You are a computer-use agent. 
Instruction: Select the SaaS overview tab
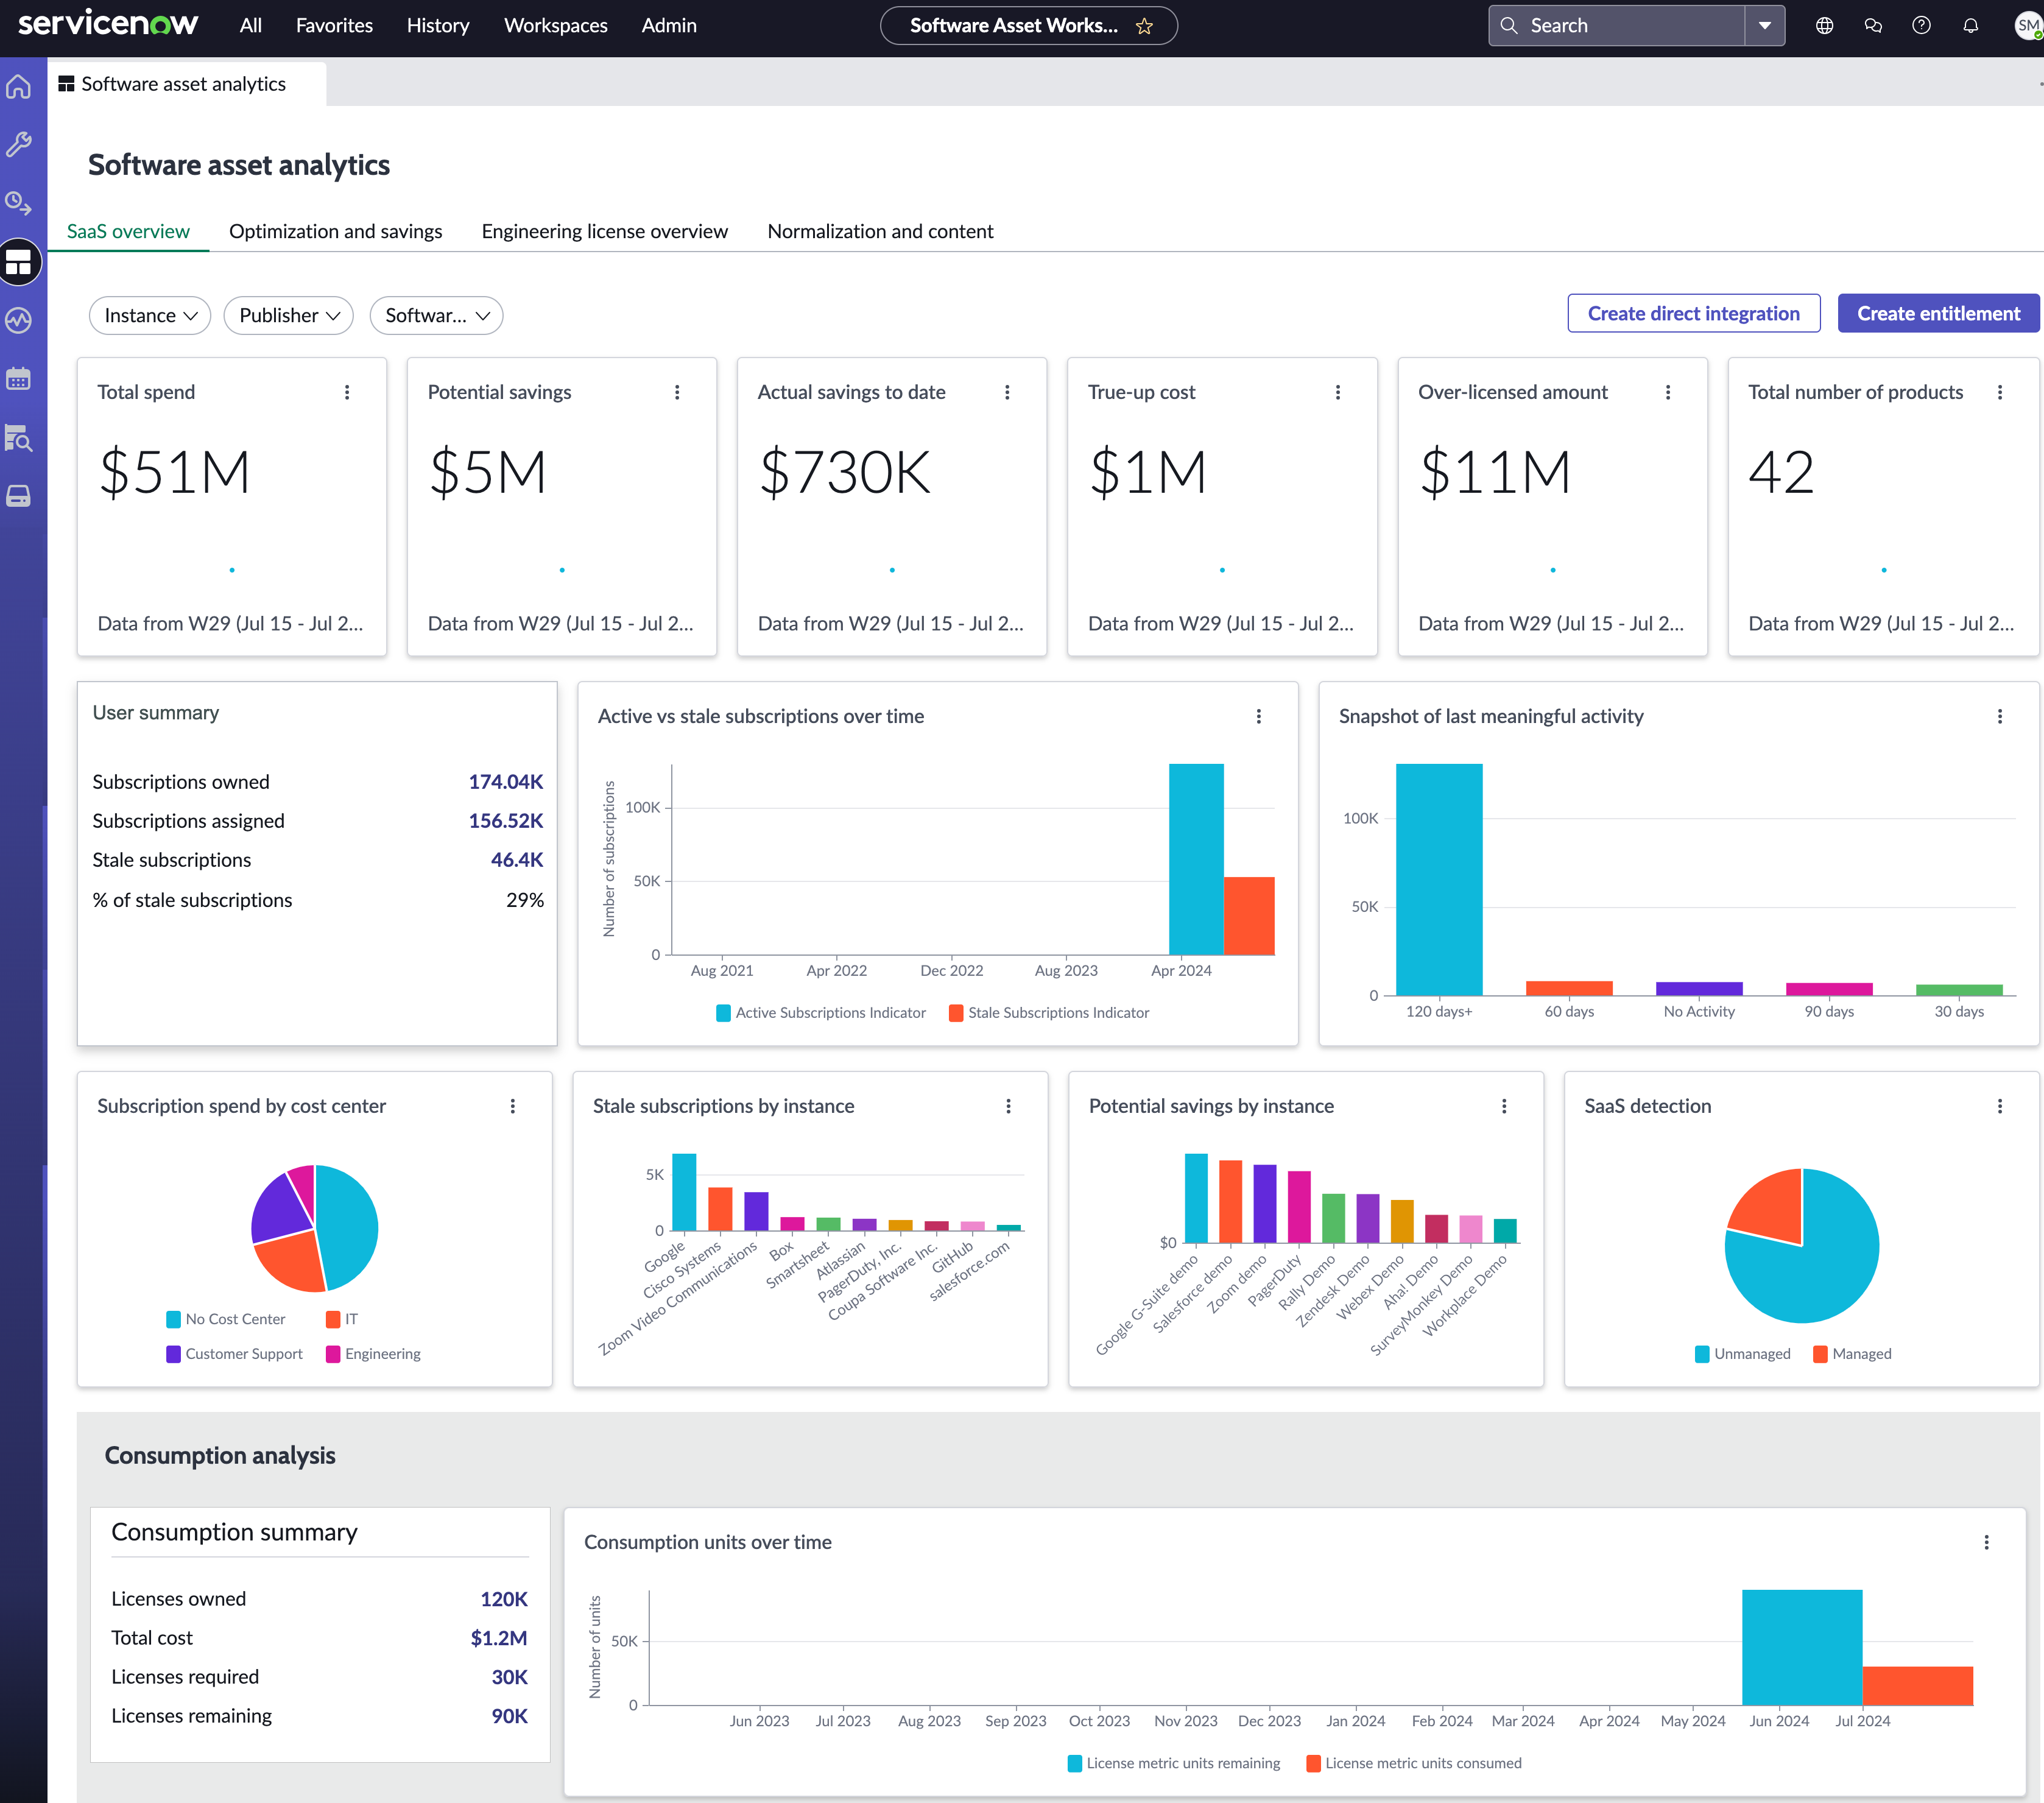tap(128, 231)
